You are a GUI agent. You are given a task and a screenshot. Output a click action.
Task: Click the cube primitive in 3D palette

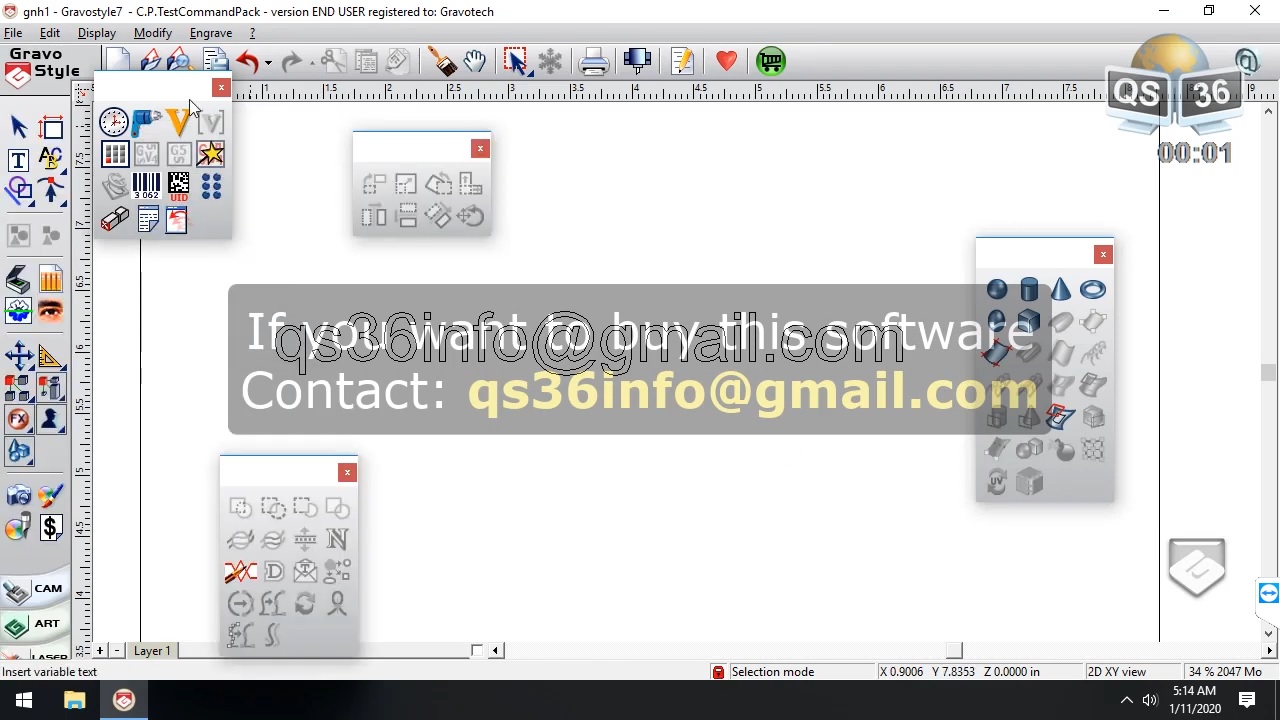[1029, 321]
